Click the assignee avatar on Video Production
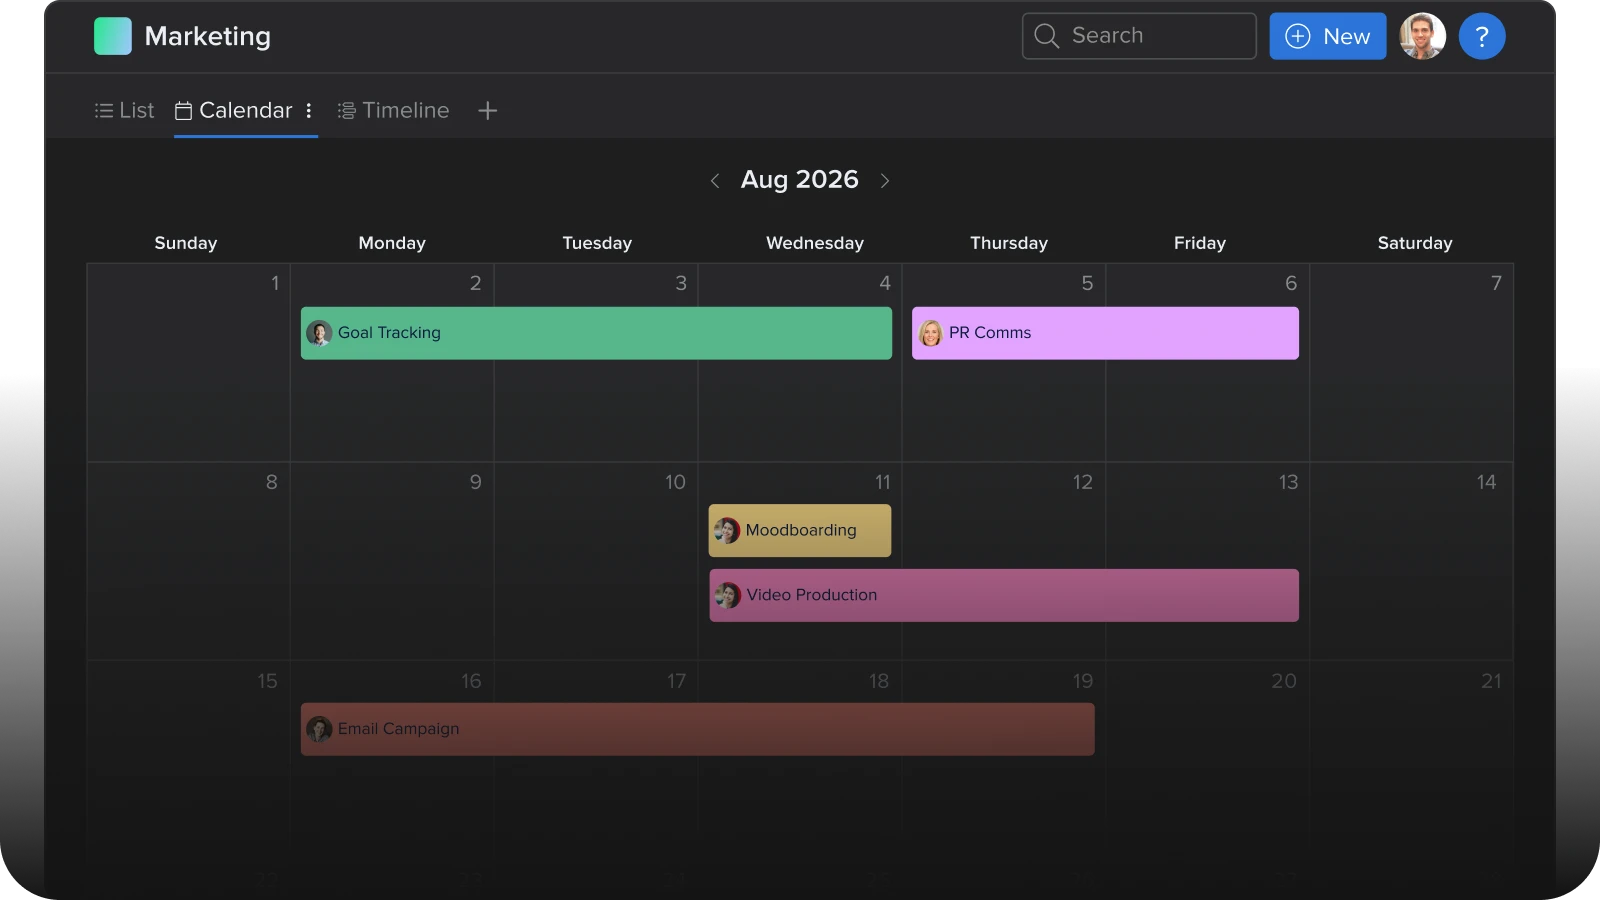The width and height of the screenshot is (1600, 900). [x=727, y=596]
